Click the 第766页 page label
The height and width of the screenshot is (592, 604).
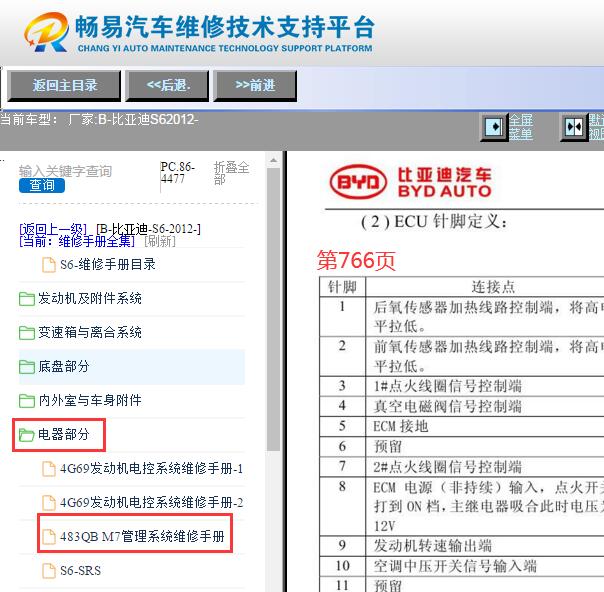point(356,261)
